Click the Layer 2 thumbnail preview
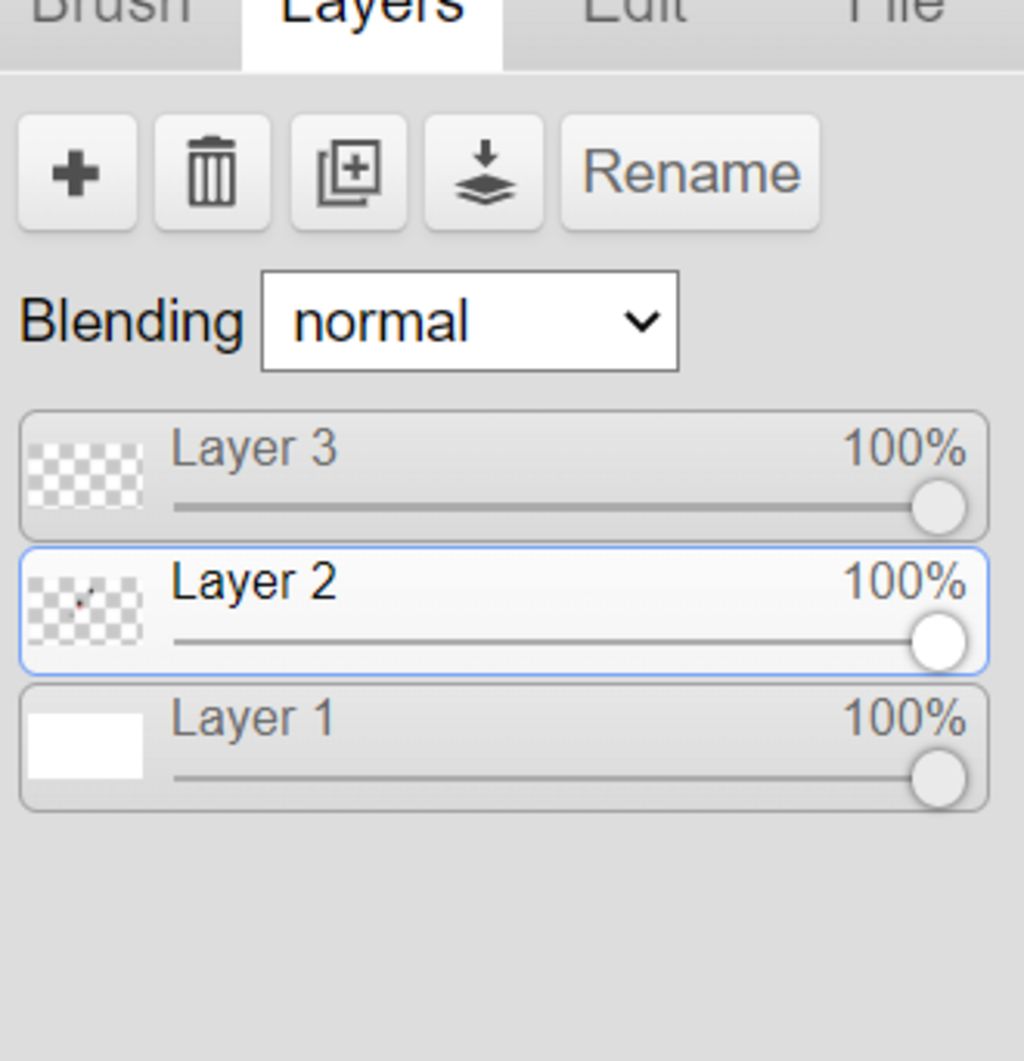 [85, 611]
